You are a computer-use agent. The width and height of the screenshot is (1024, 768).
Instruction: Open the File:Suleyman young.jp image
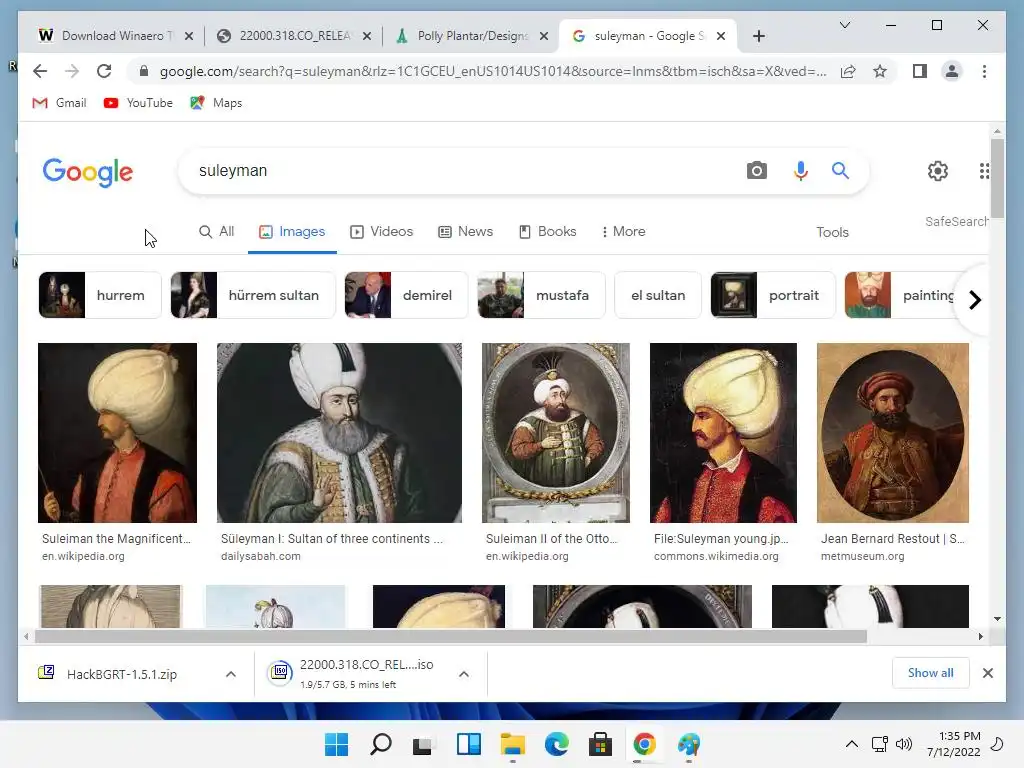pos(723,432)
